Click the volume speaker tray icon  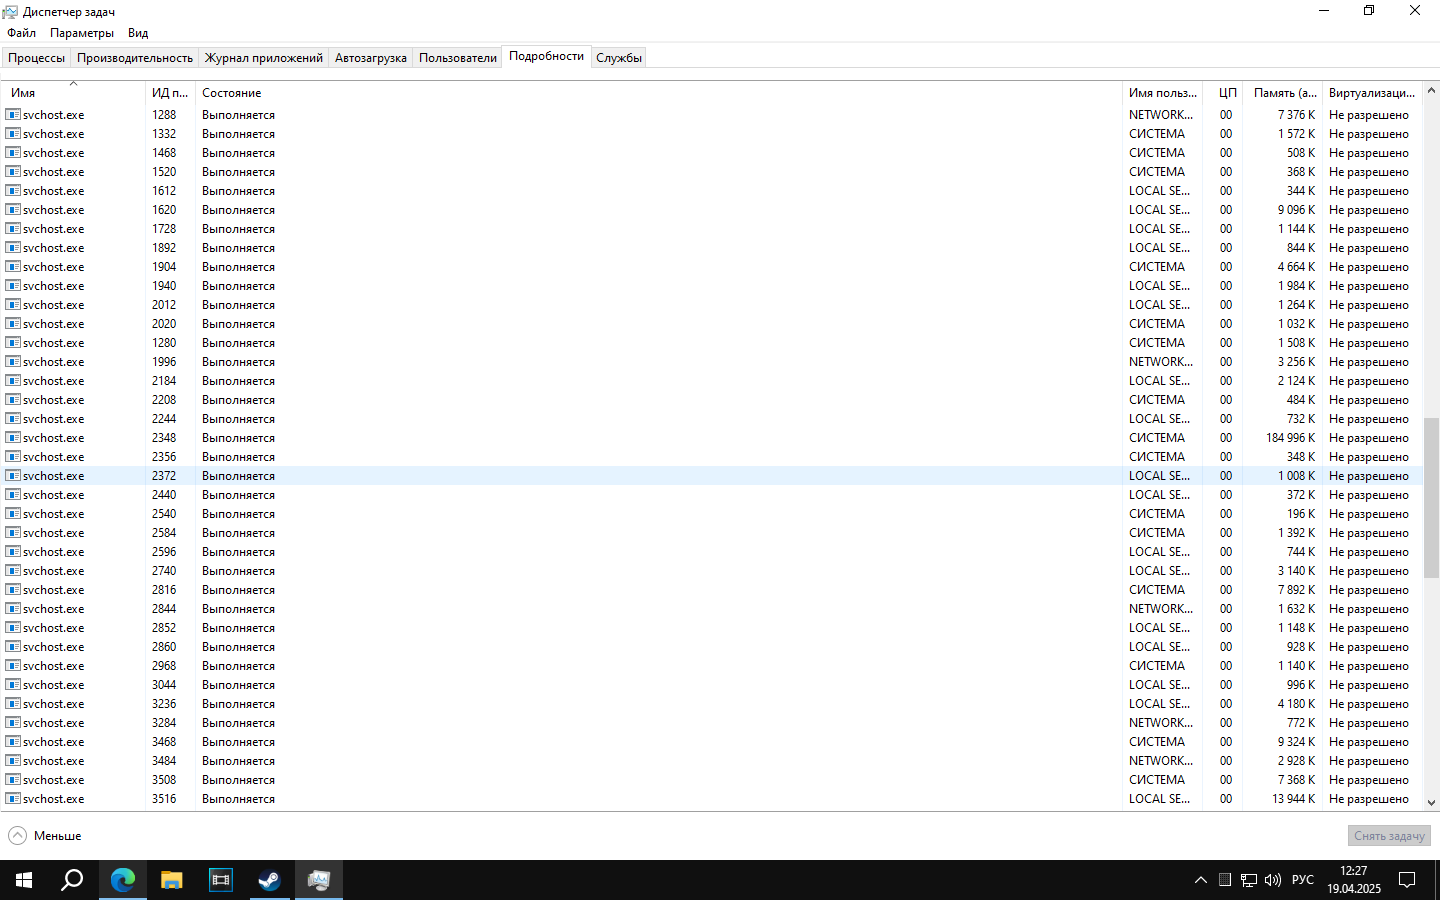[x=1272, y=880]
